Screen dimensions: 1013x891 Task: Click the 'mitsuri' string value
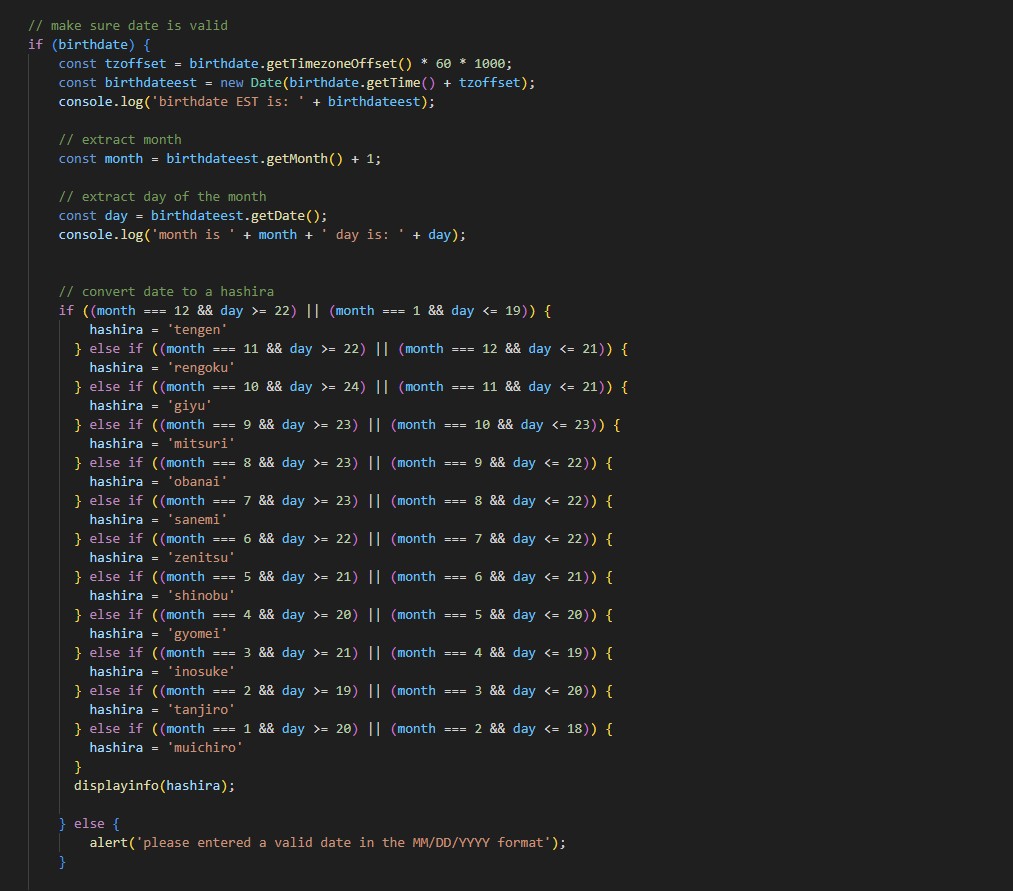202,443
